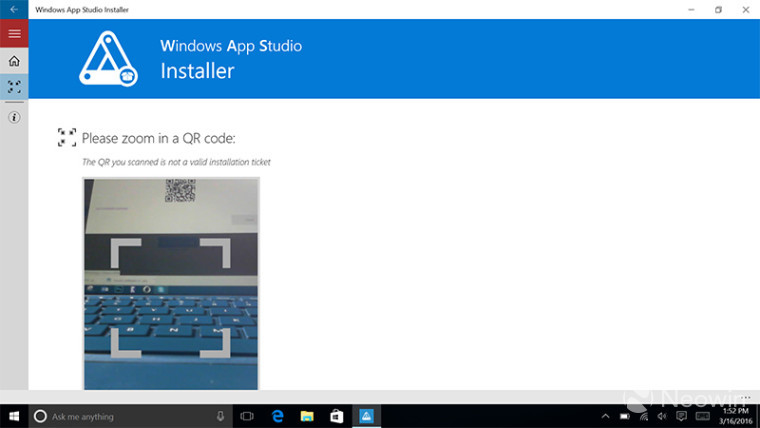Click the QR icon beside the heading
The image size is (760, 428).
(x=67, y=138)
